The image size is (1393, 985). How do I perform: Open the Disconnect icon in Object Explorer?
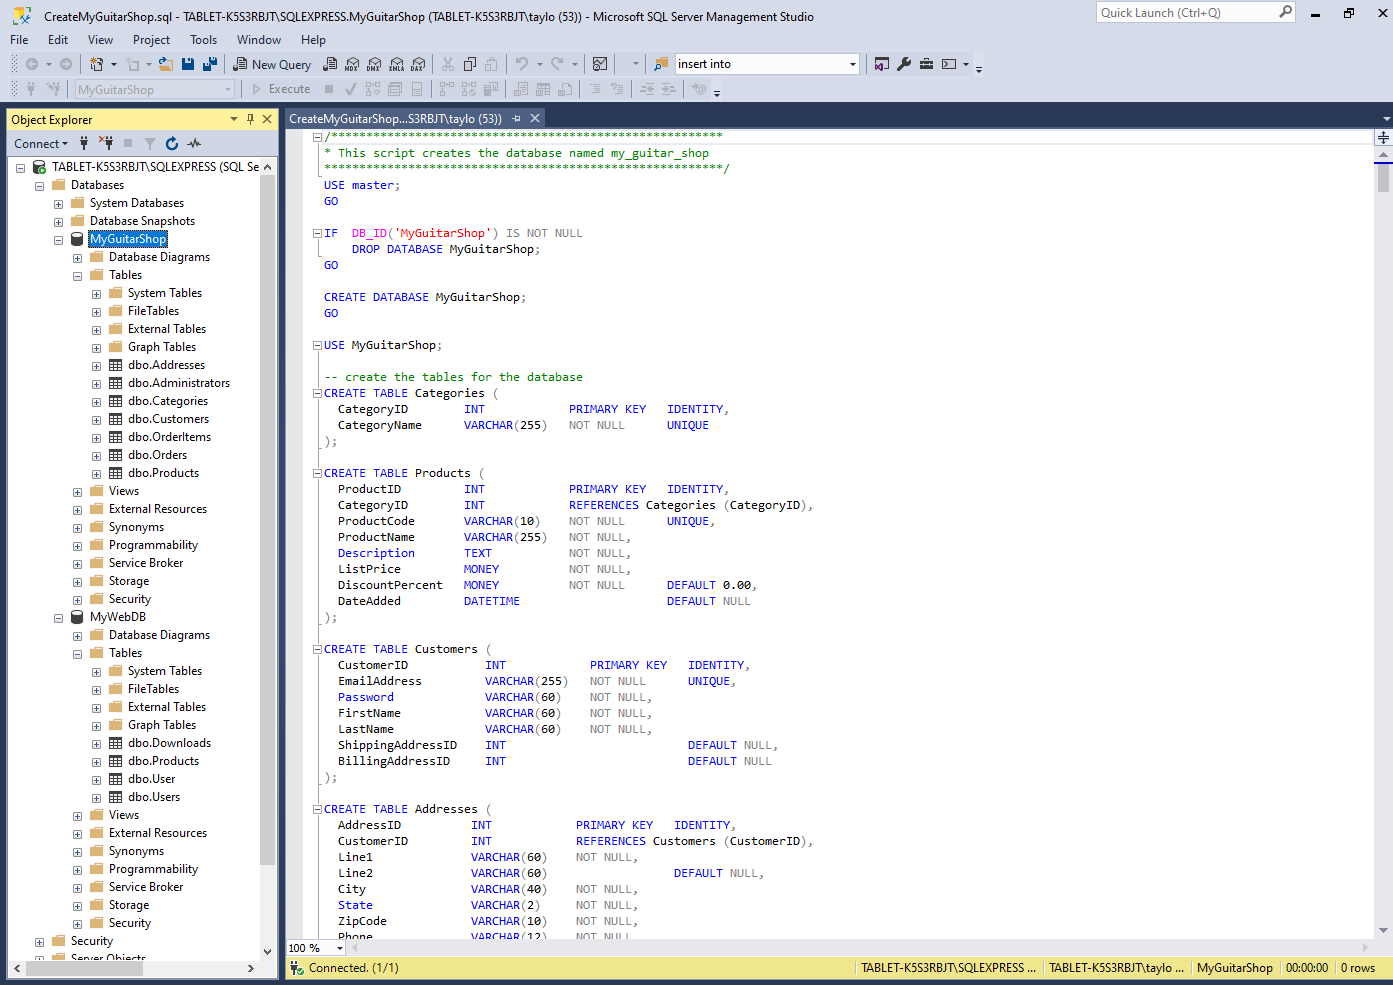click(107, 143)
